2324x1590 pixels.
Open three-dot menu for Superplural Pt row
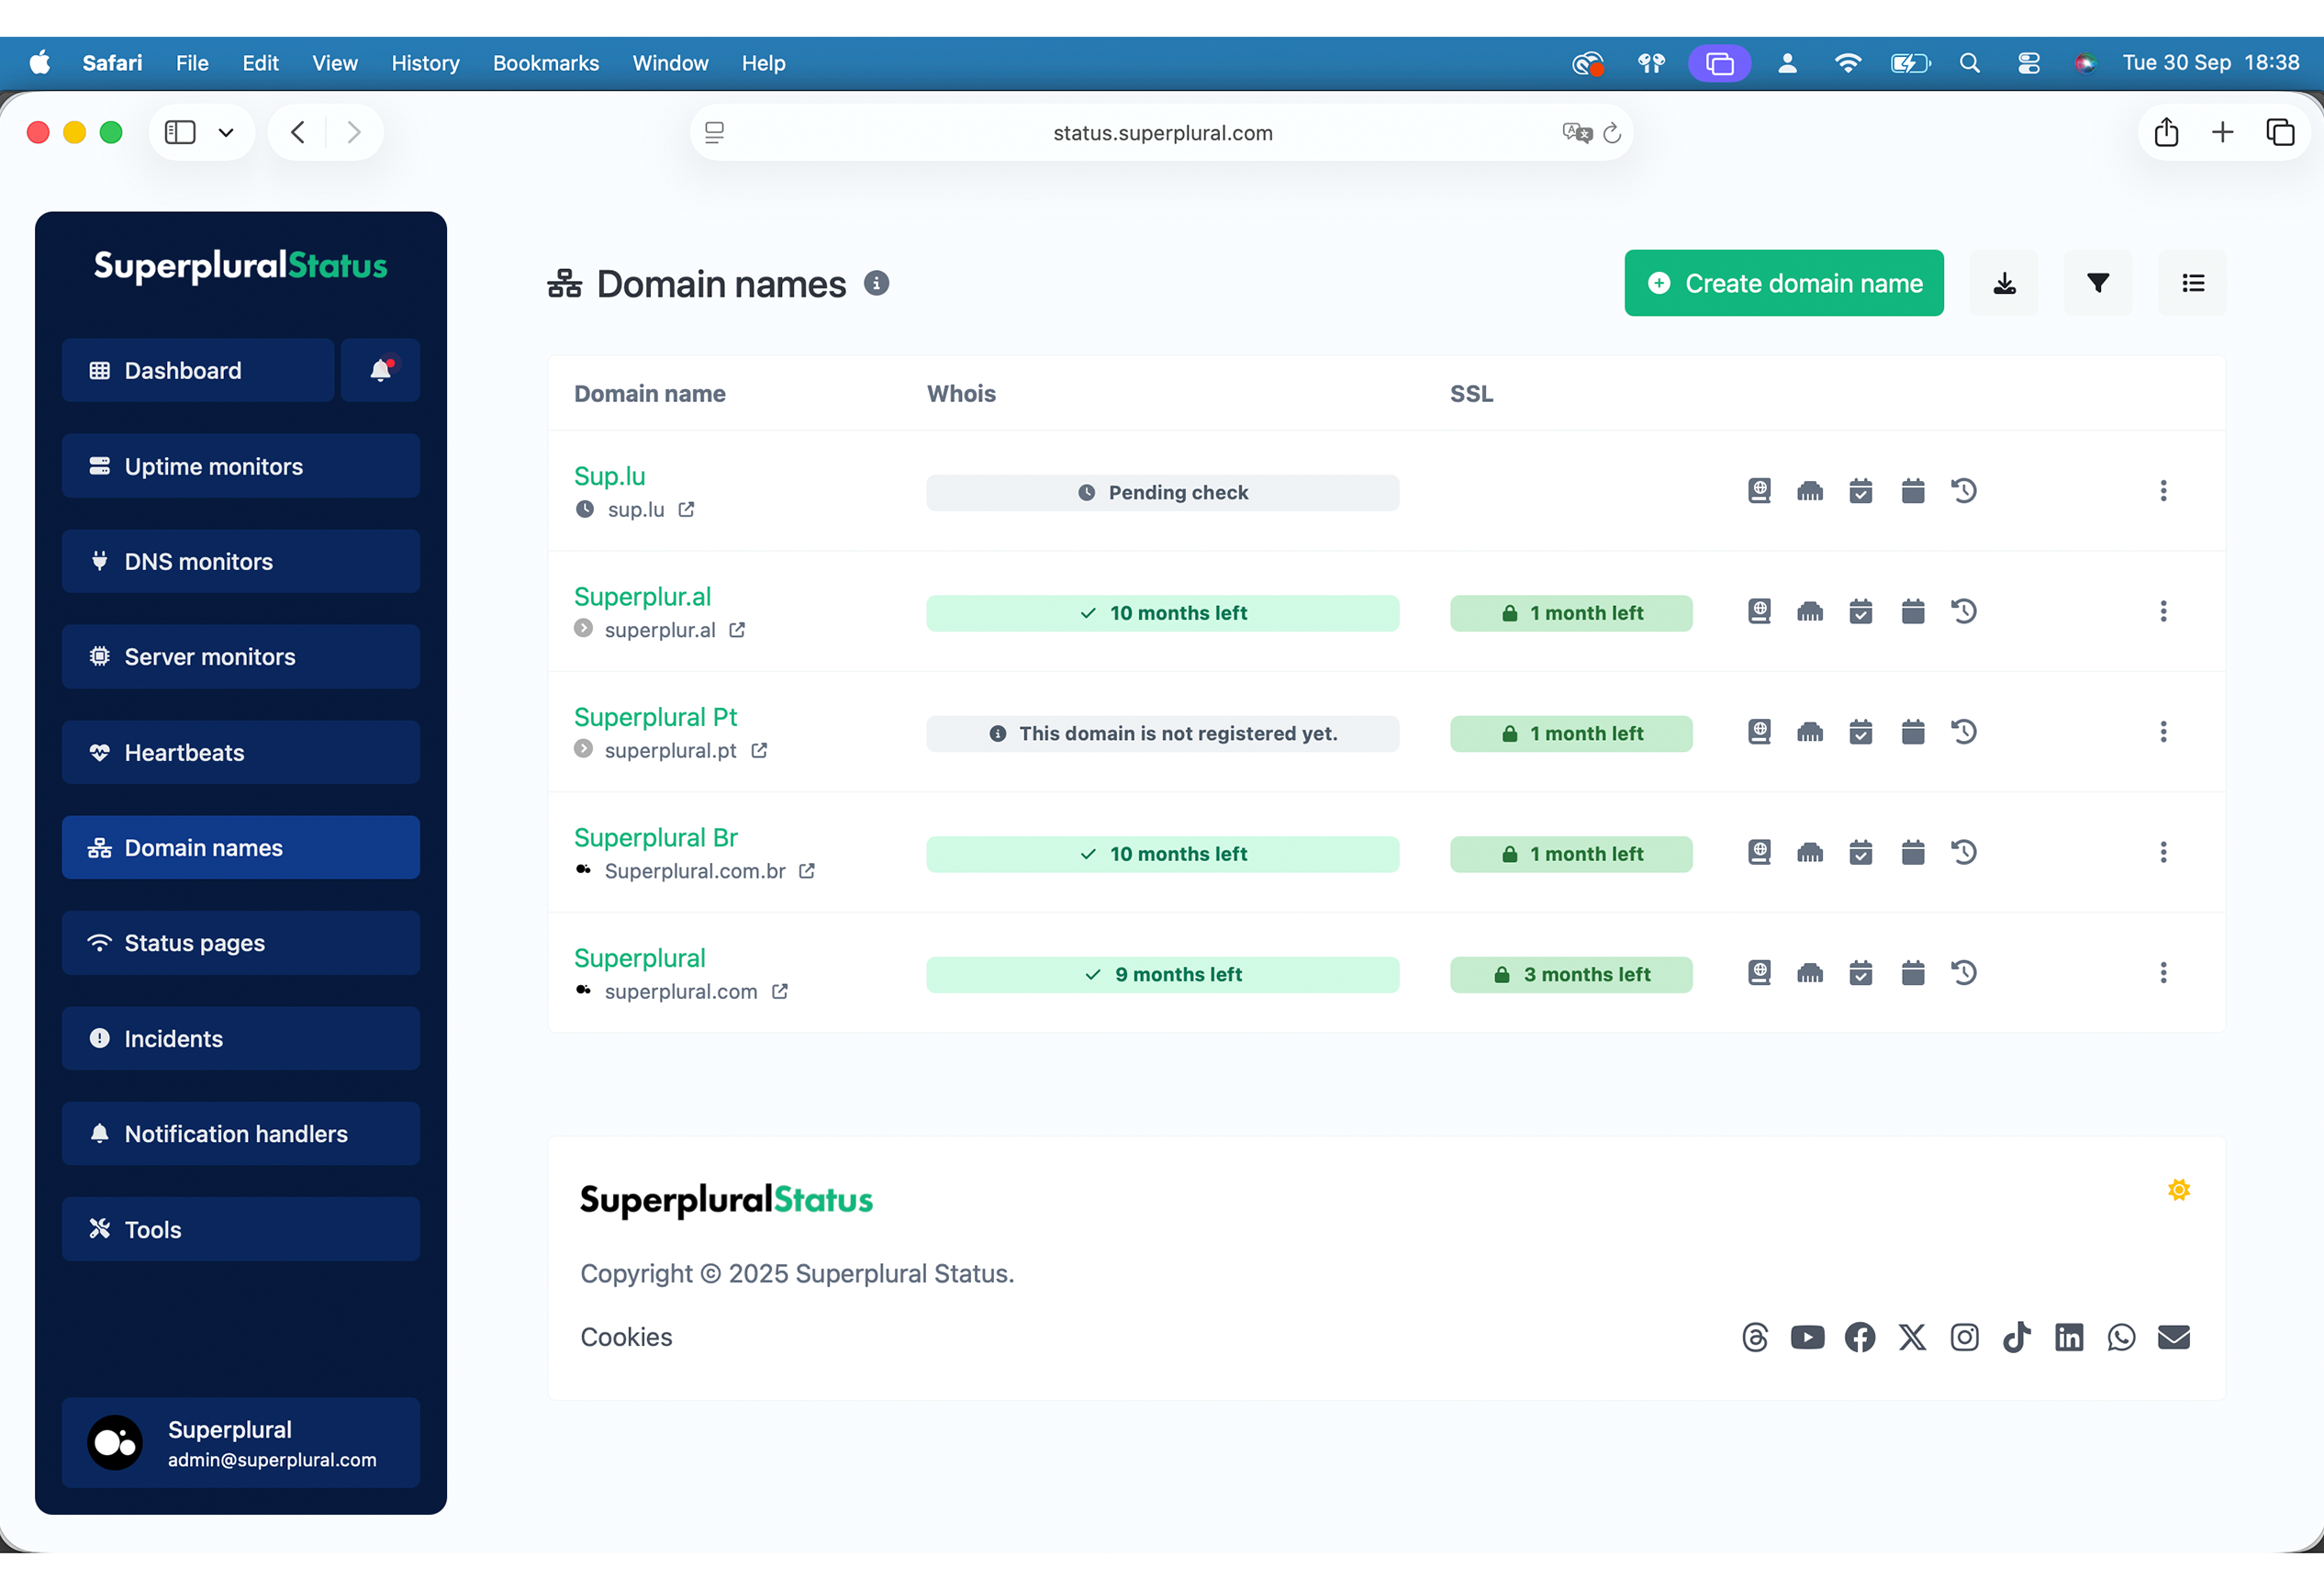coord(2163,732)
